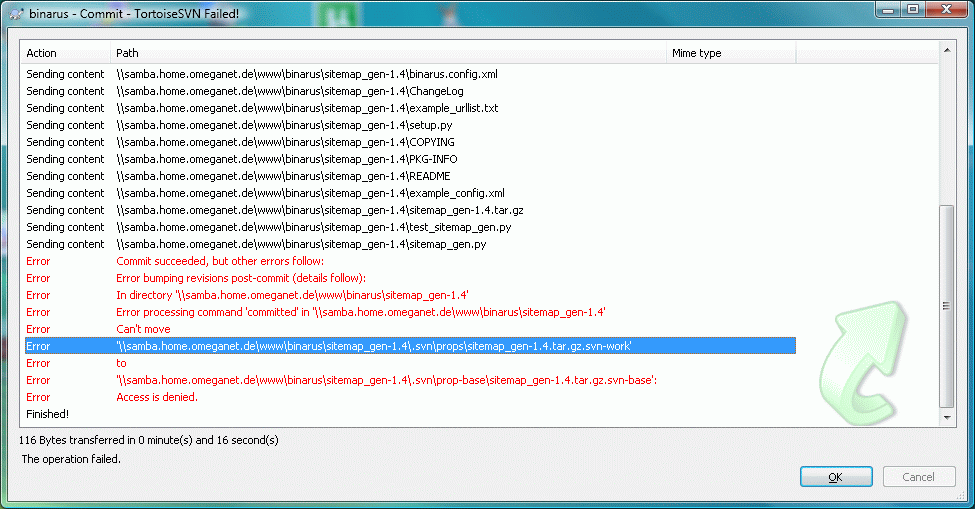Screen dimensions: 975x509
Task: Click the resize grip in window corner
Action: (x=963, y=495)
